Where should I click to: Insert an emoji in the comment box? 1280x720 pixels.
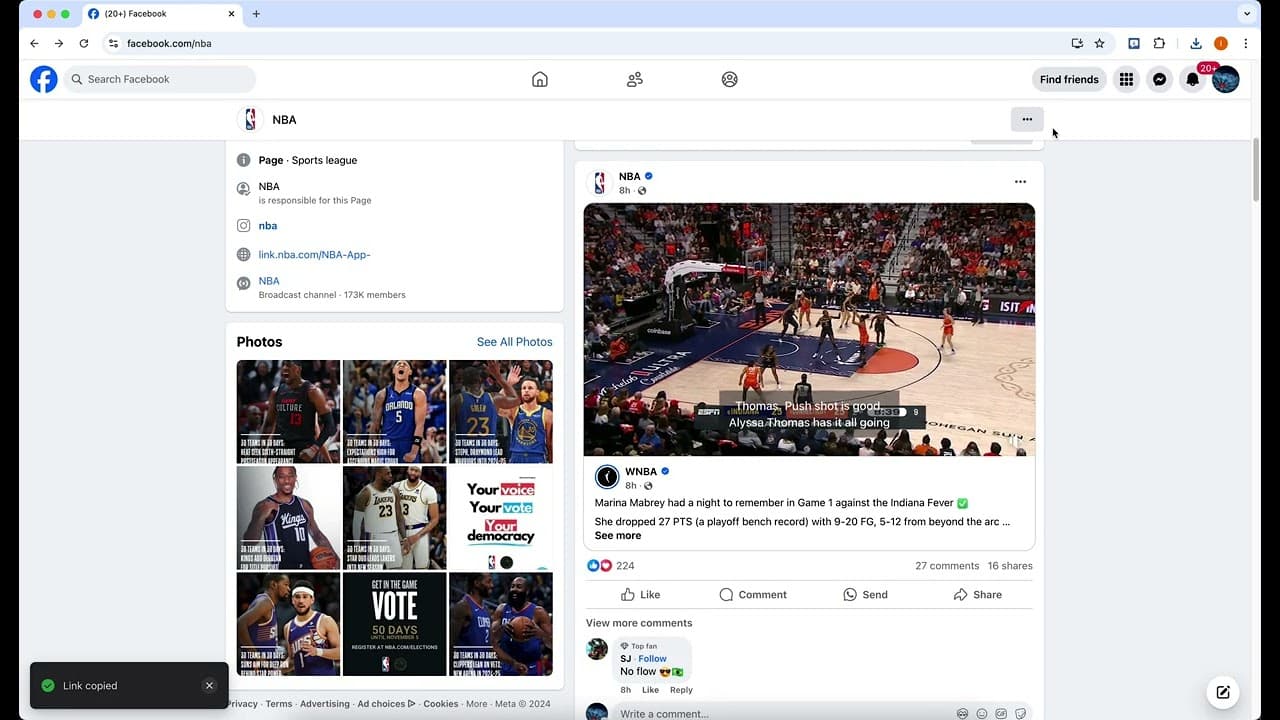point(982,714)
